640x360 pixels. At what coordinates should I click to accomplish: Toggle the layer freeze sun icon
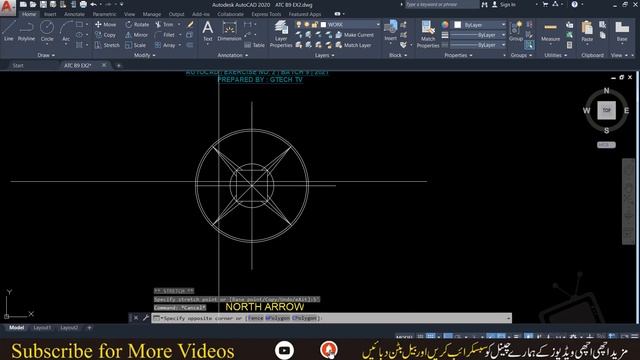tap(307, 25)
